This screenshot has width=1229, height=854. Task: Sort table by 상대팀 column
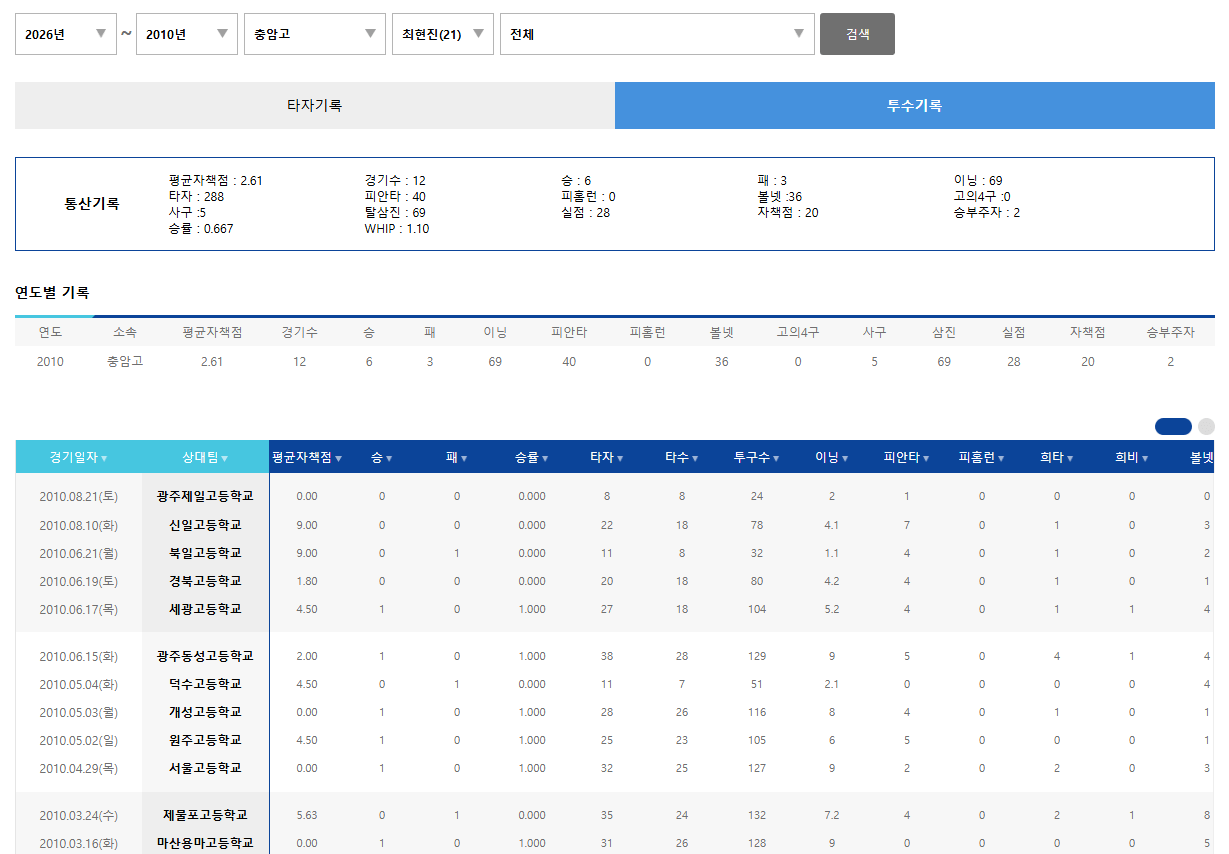click(x=205, y=457)
